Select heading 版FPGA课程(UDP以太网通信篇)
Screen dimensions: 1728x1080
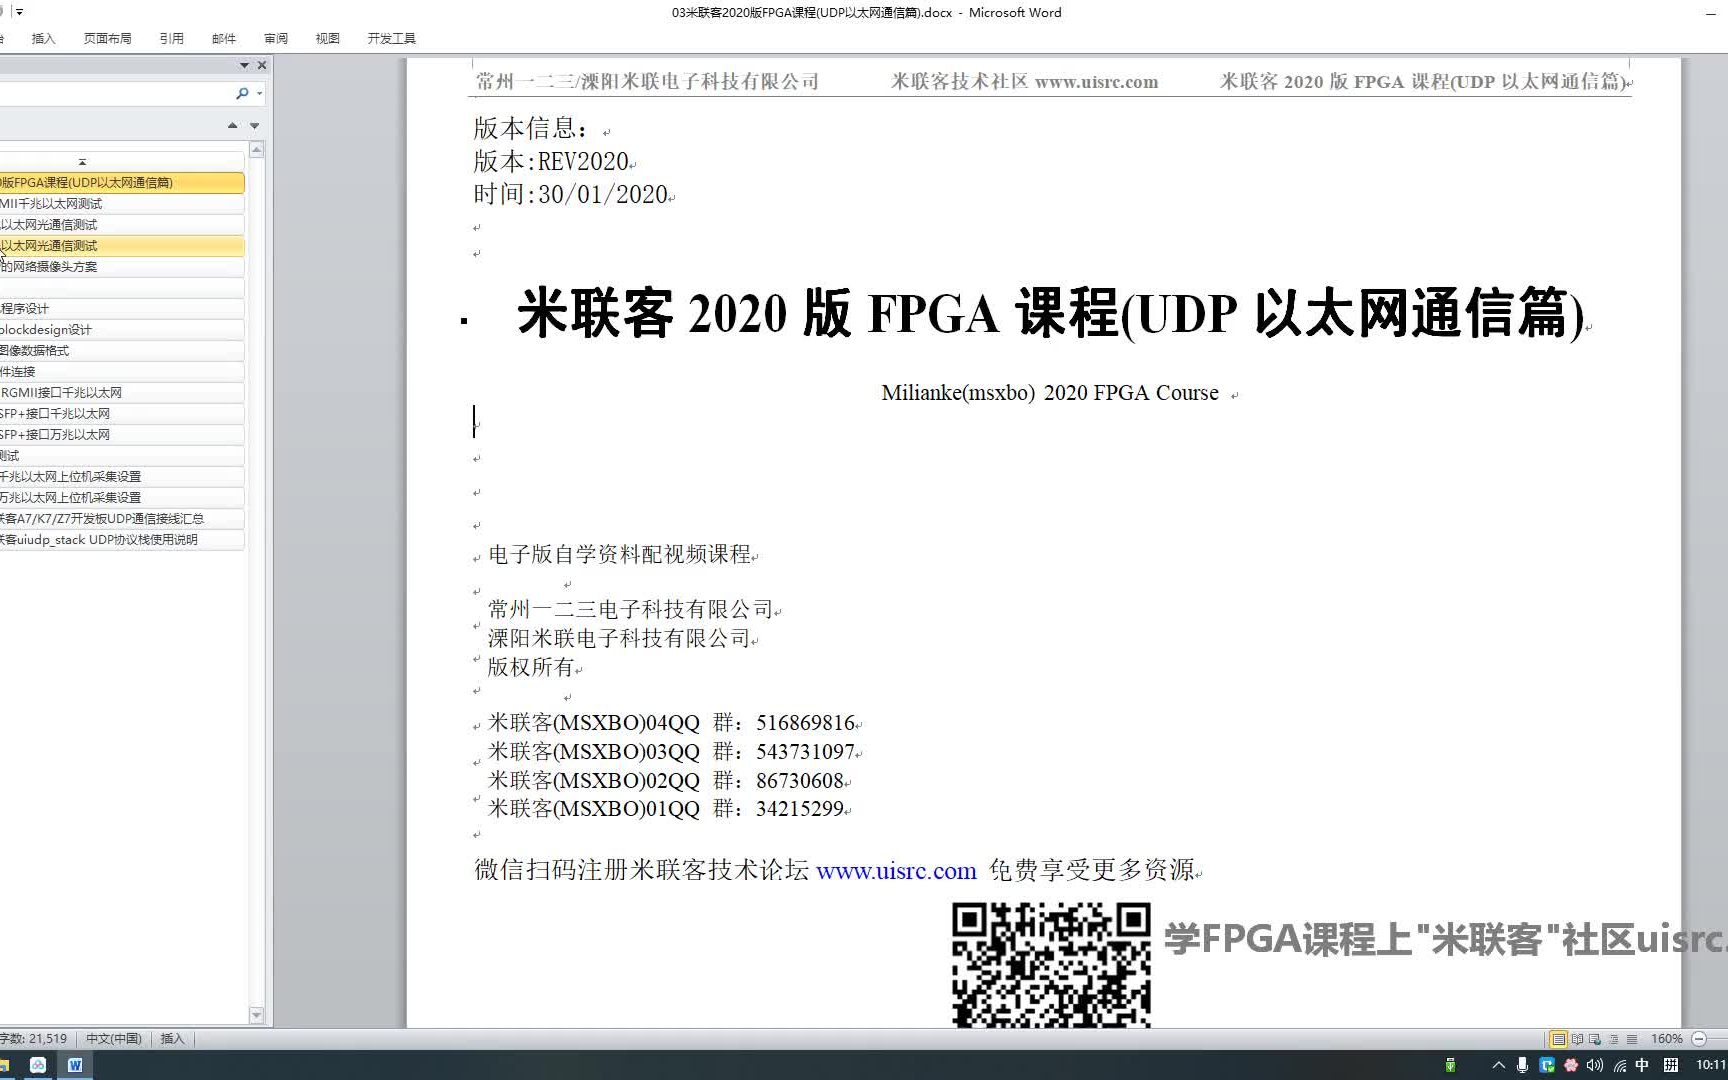(122, 182)
